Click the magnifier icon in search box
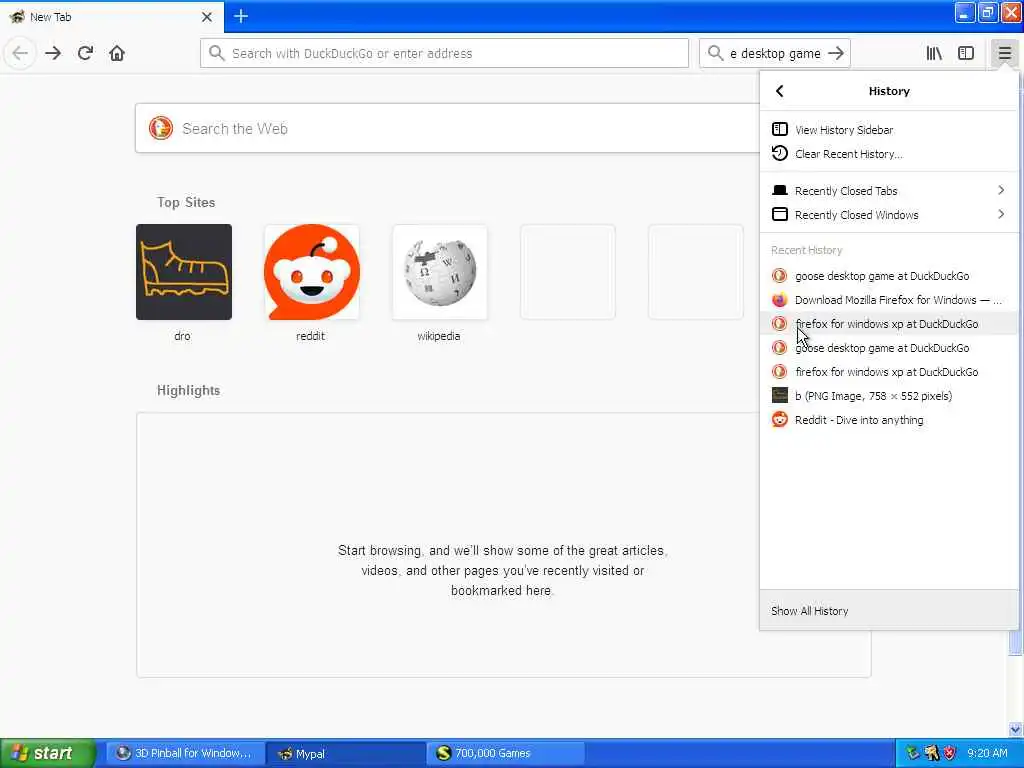Image resolution: width=1024 pixels, height=768 pixels. coord(715,53)
